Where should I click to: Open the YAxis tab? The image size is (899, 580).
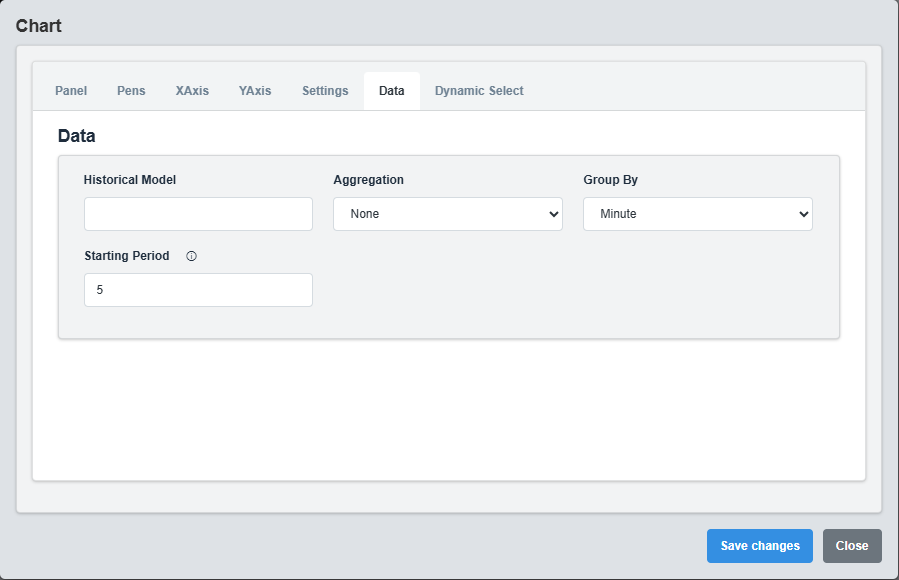255,90
